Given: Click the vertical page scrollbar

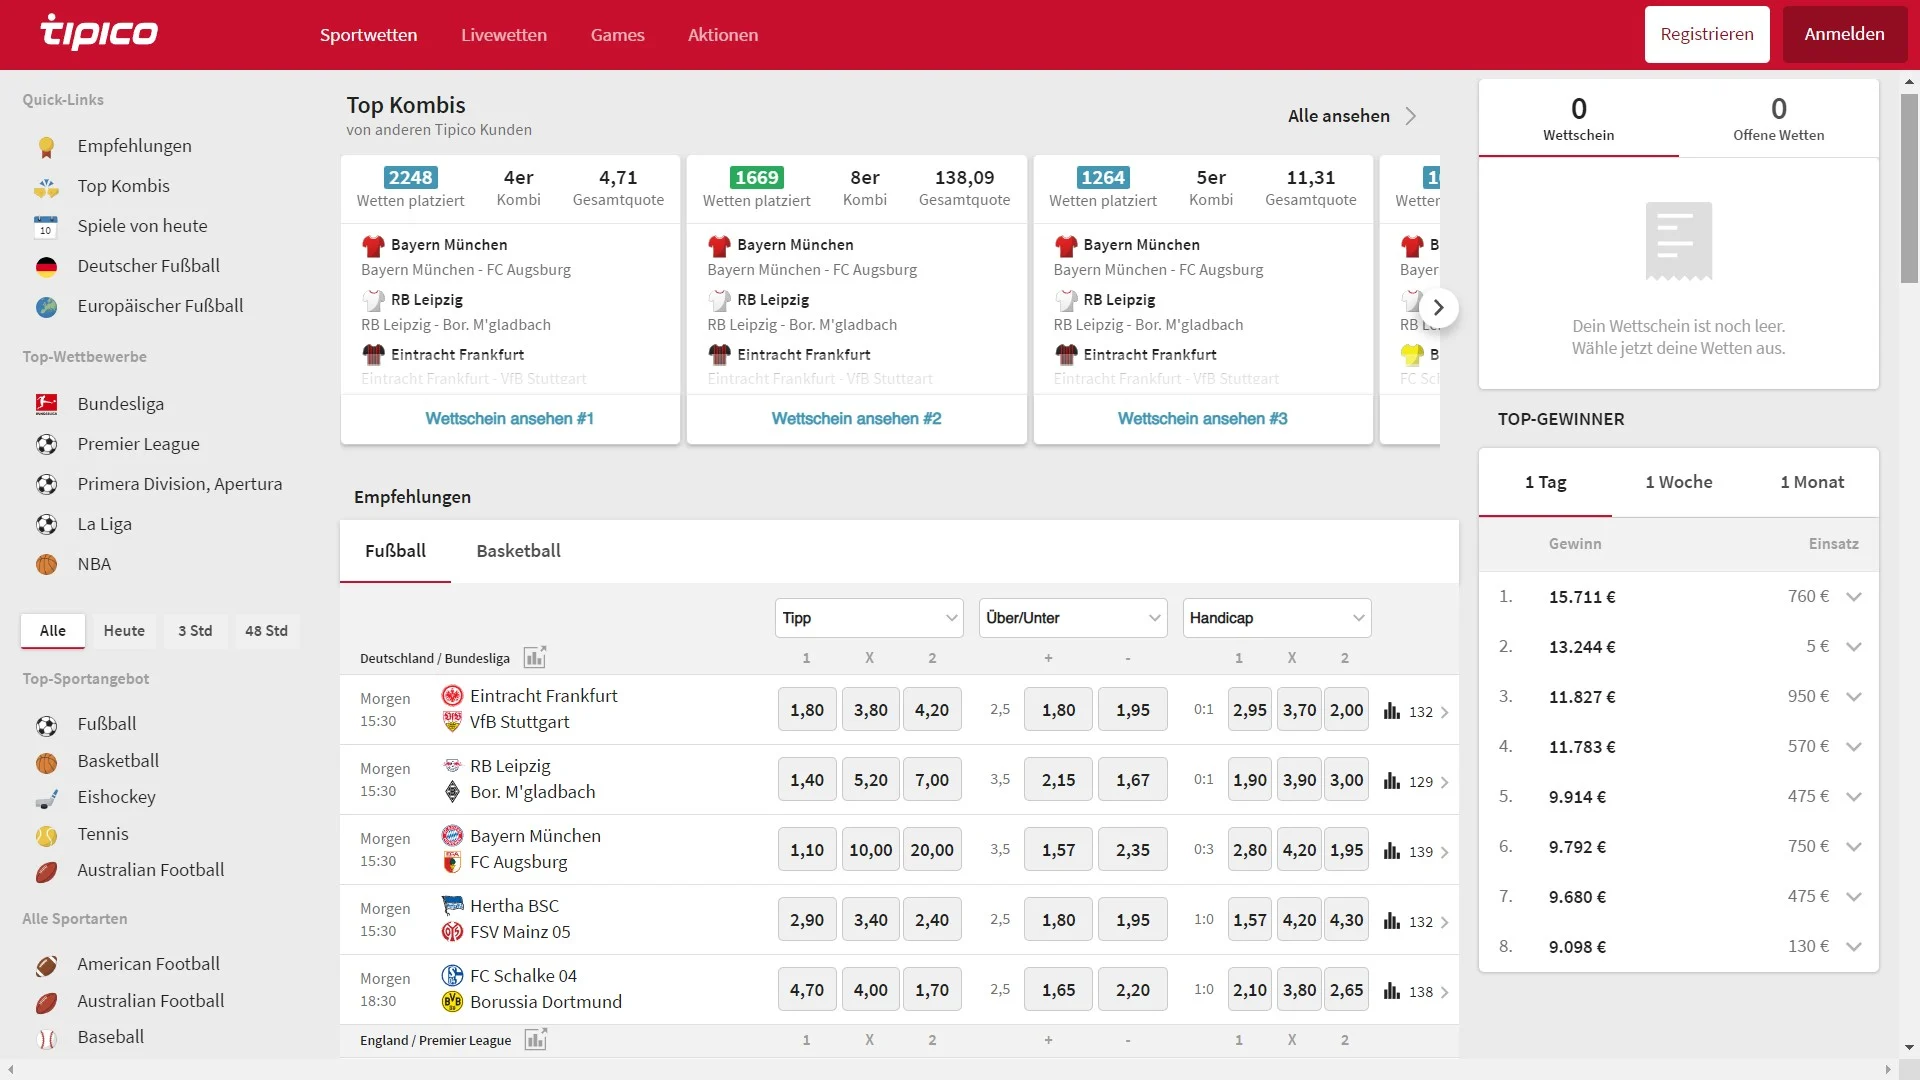Looking at the screenshot, I should pos(1909,189).
